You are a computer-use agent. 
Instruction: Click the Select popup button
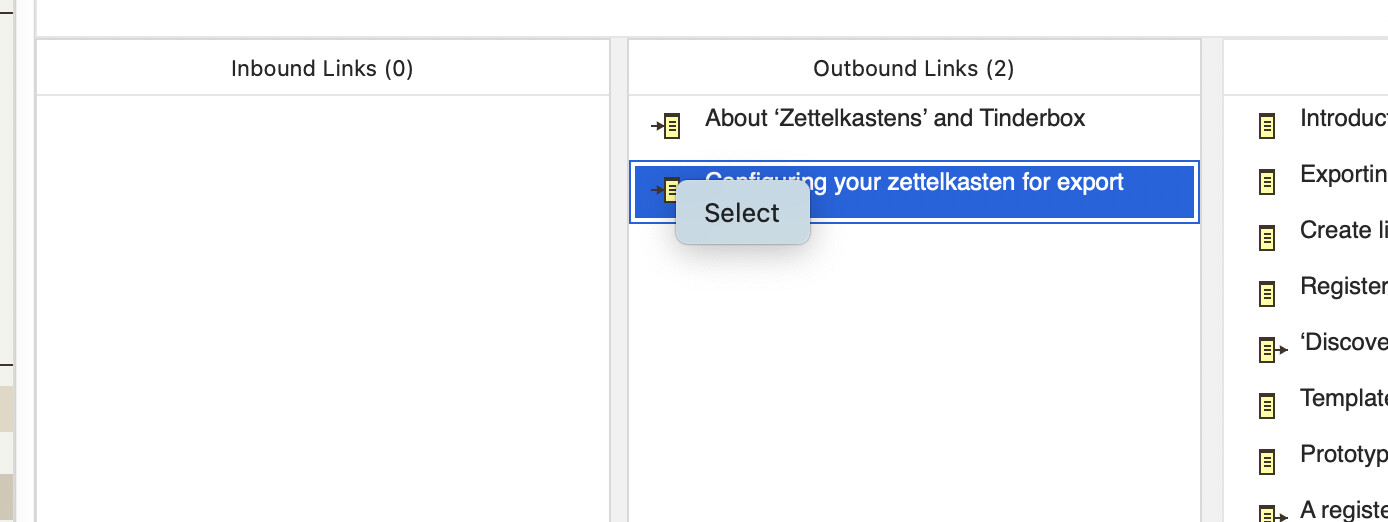(742, 213)
